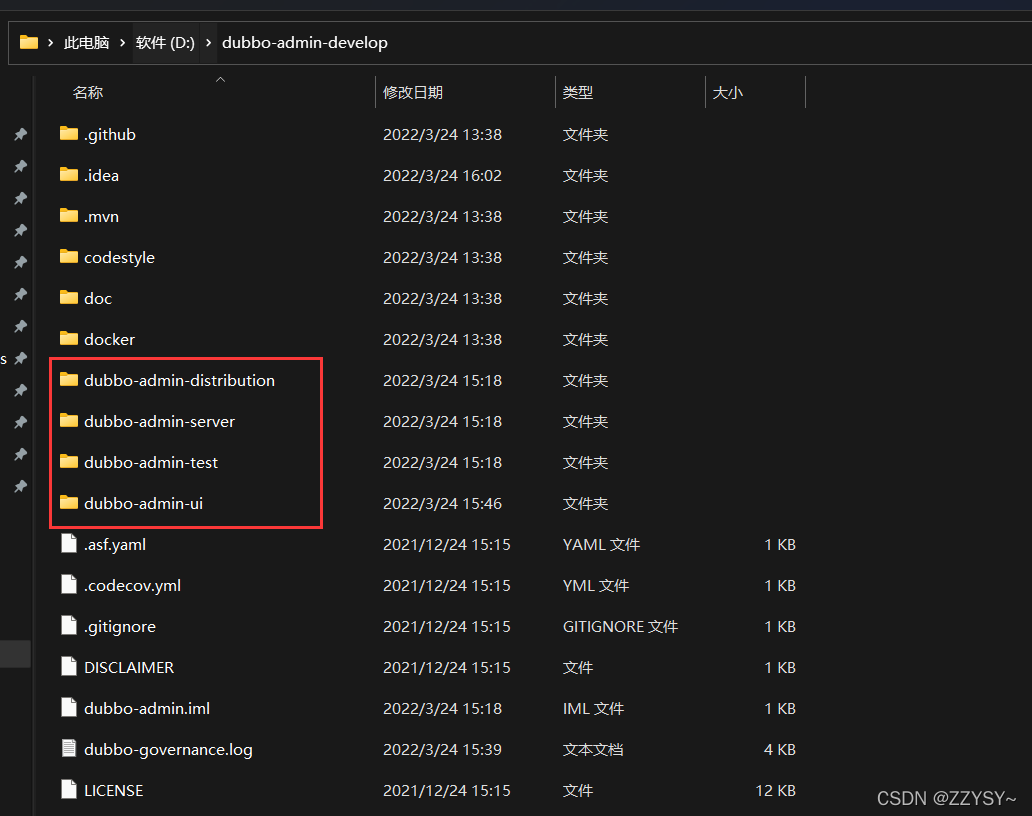Click the 2022/3/24 15:46 date of dubbo-admin-ui
Viewport: 1032px width, 816px height.
[x=442, y=503]
